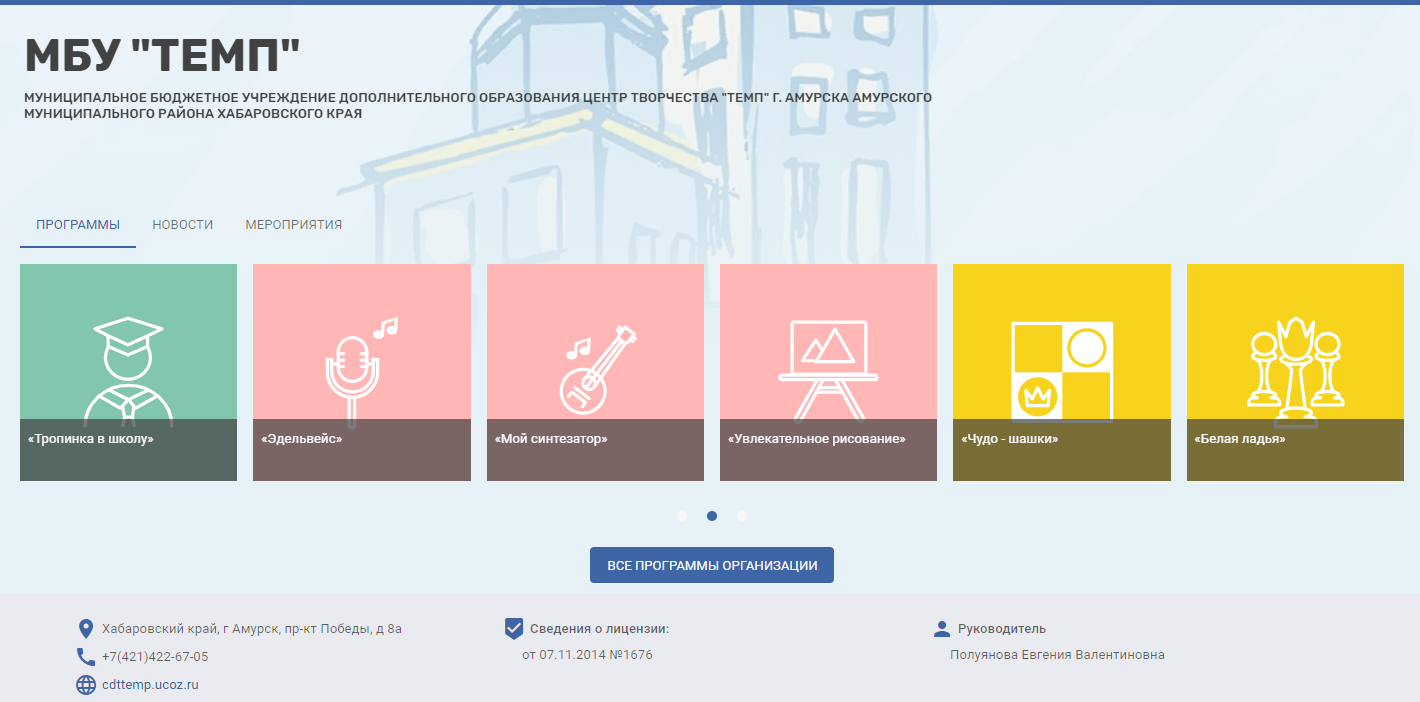Click the full organization name subtitle
Screen dimensions: 1420x702
point(478,105)
